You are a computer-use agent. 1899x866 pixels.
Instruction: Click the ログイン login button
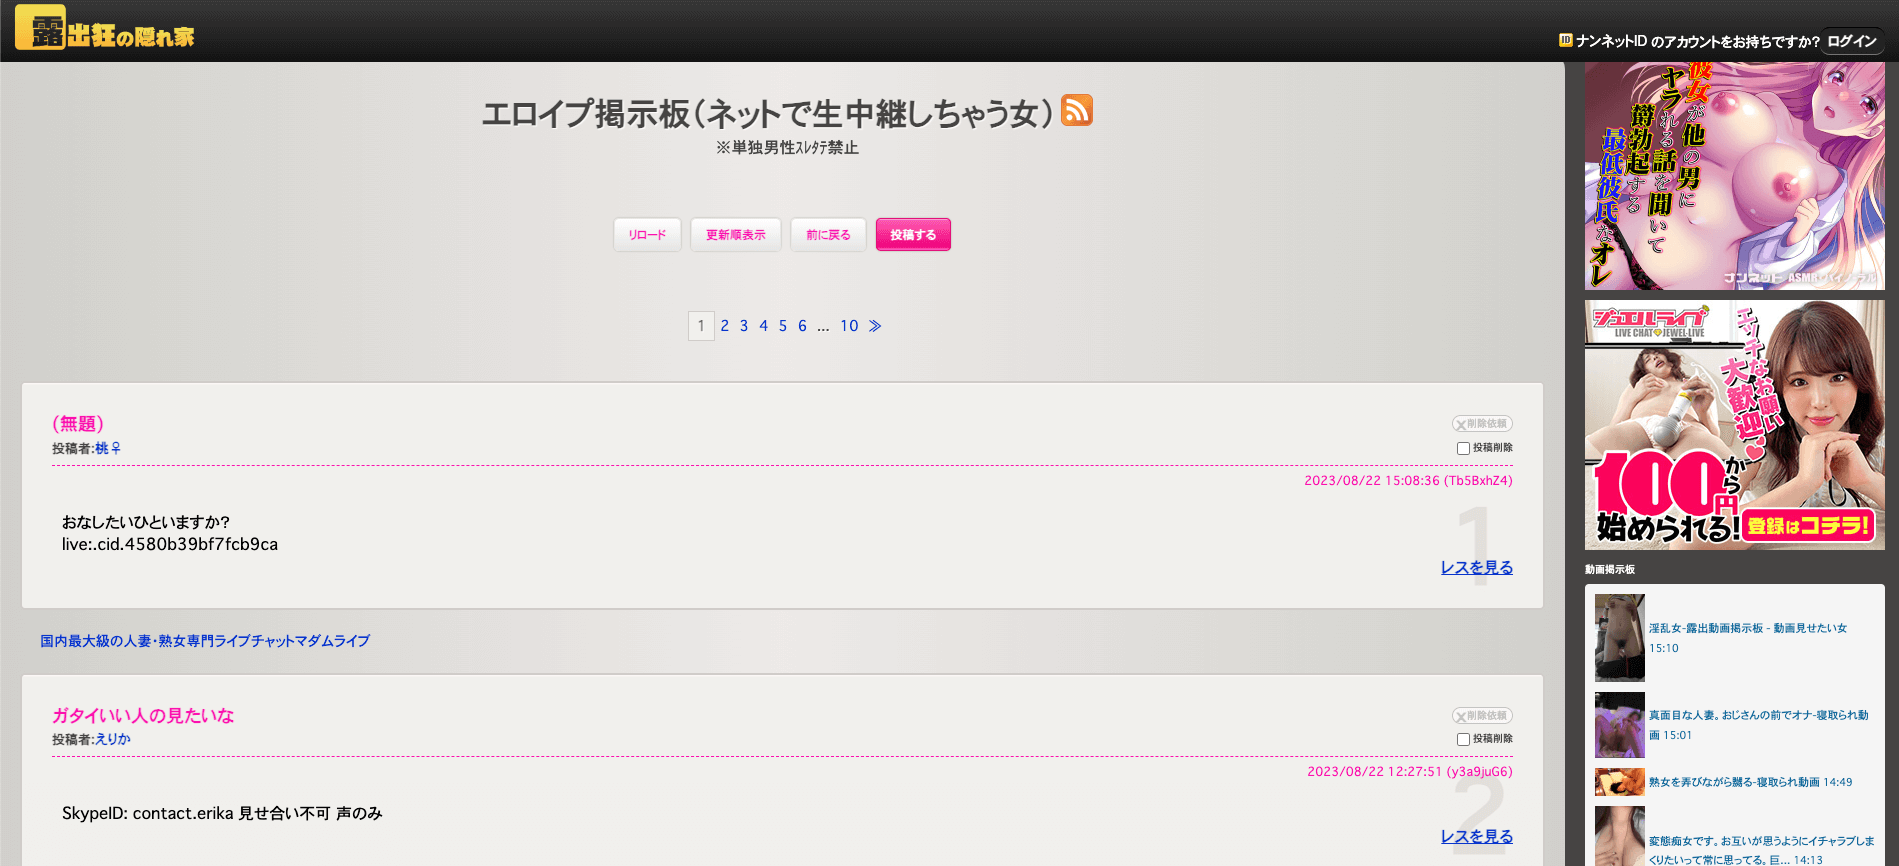[x=1852, y=41]
